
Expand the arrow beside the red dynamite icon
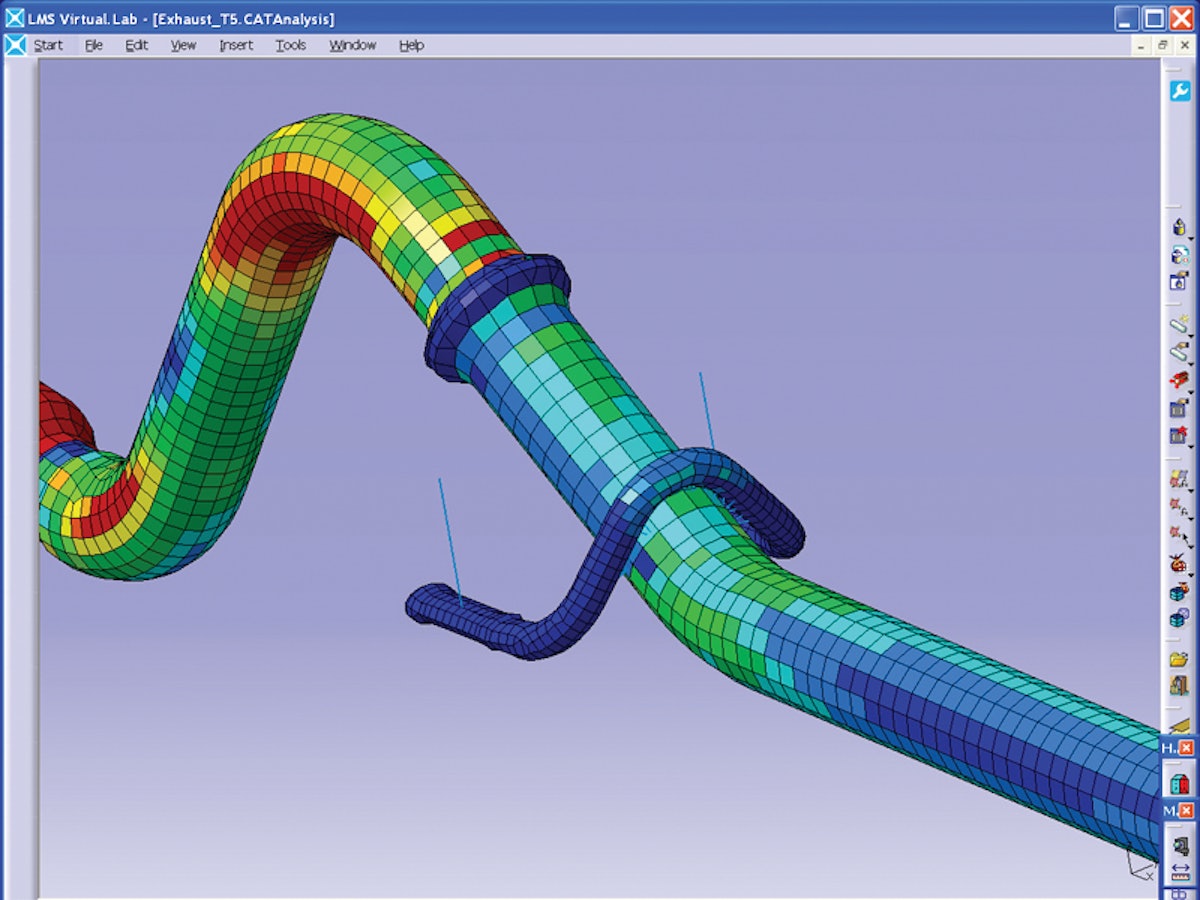coord(1191,390)
